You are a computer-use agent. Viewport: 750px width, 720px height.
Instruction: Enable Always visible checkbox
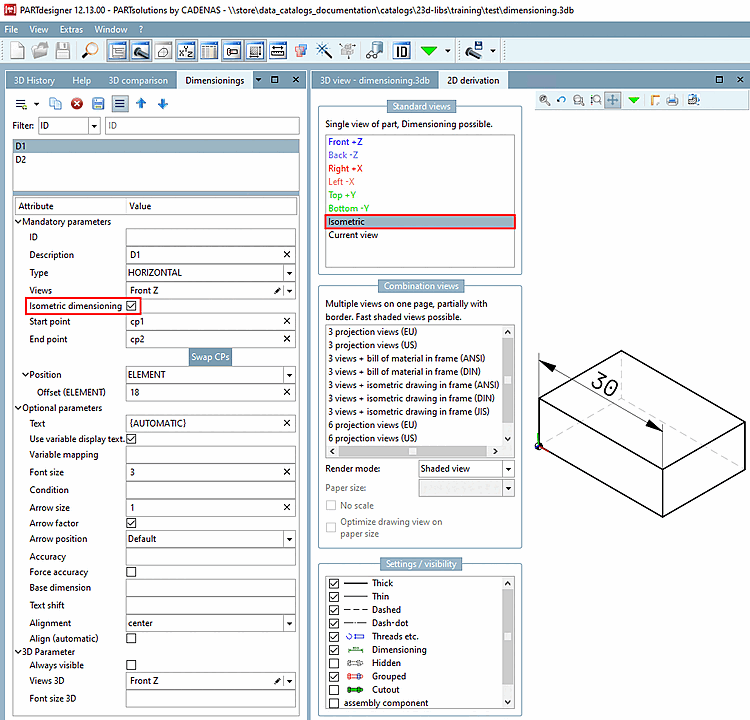point(132,665)
